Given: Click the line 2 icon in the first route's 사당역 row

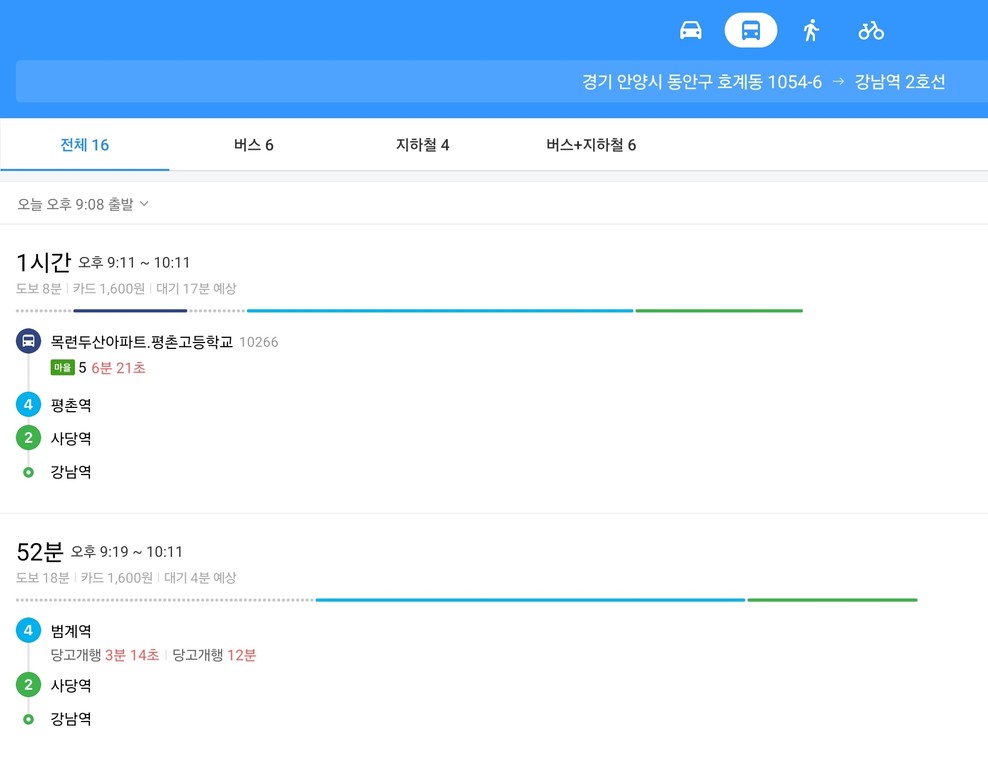Looking at the screenshot, I should (28, 438).
